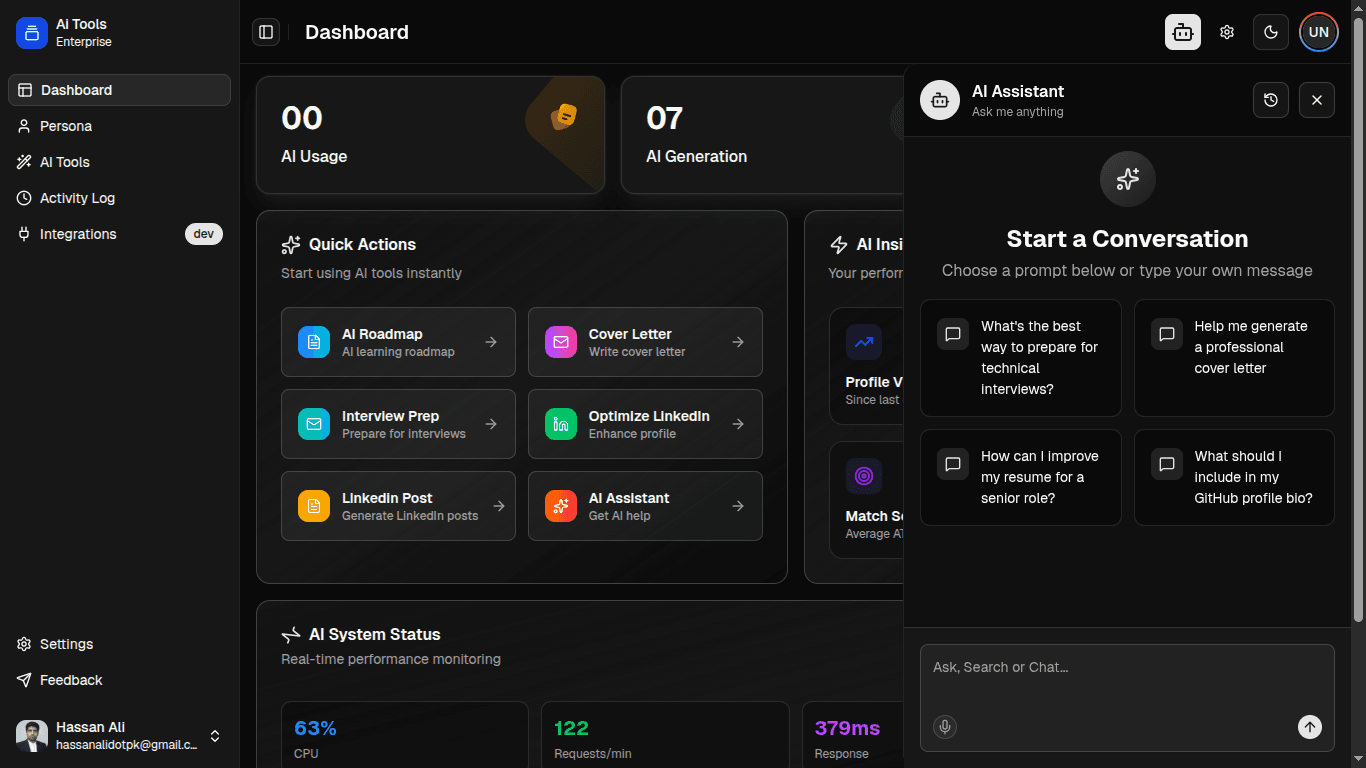Open the AI Assistant robot icon in header
This screenshot has width=1366, height=768.
pos(1183,32)
